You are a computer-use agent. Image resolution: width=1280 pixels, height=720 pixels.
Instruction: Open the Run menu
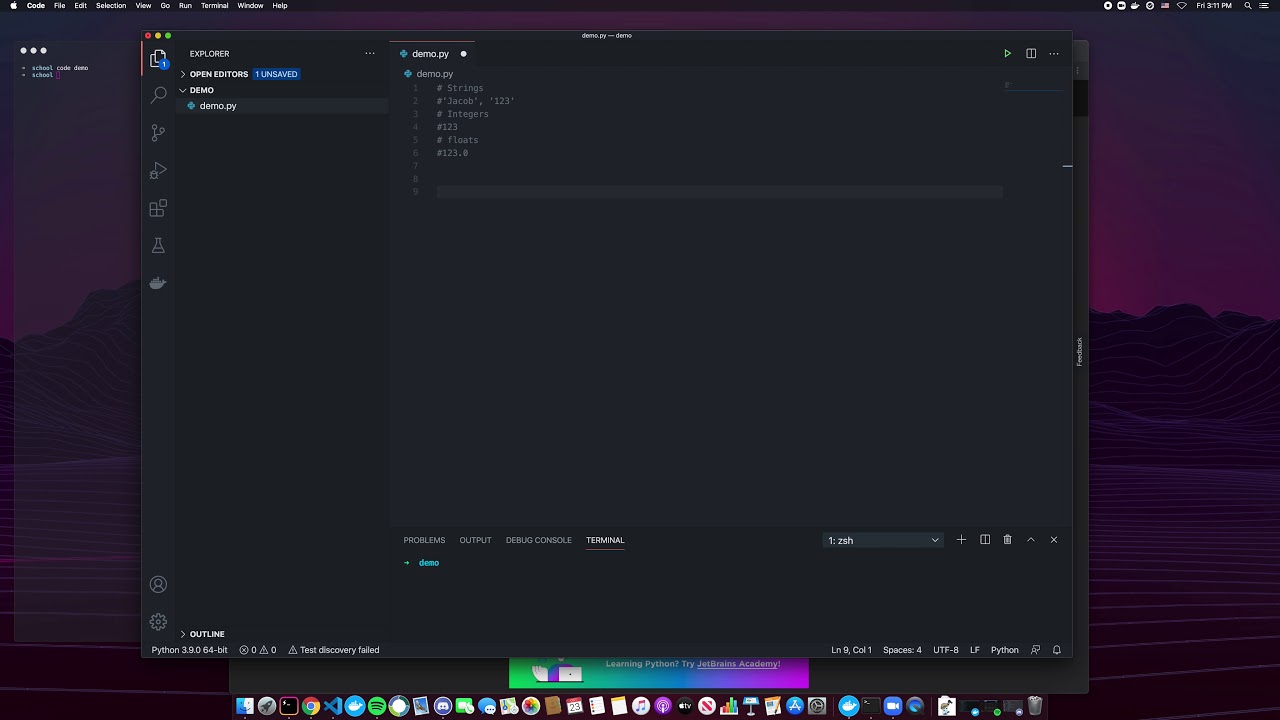point(185,6)
